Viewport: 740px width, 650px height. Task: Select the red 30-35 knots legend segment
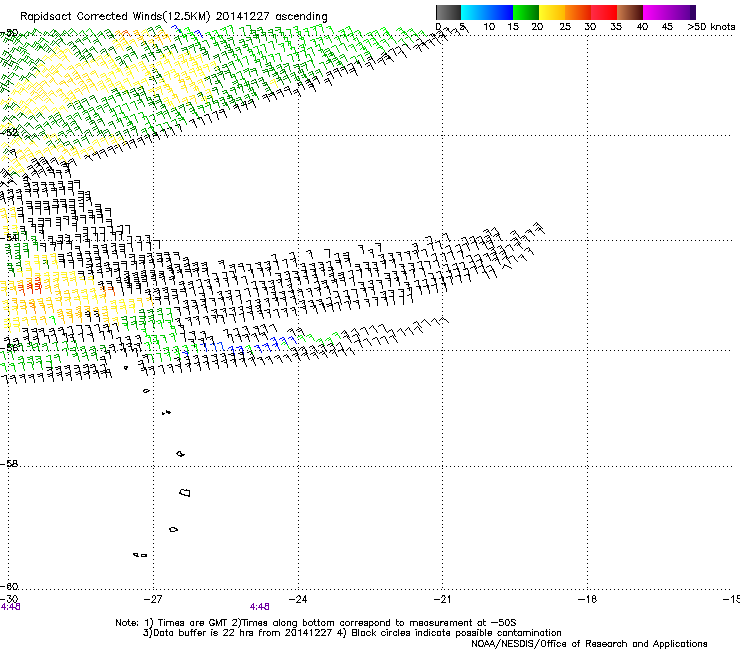(x=604, y=12)
